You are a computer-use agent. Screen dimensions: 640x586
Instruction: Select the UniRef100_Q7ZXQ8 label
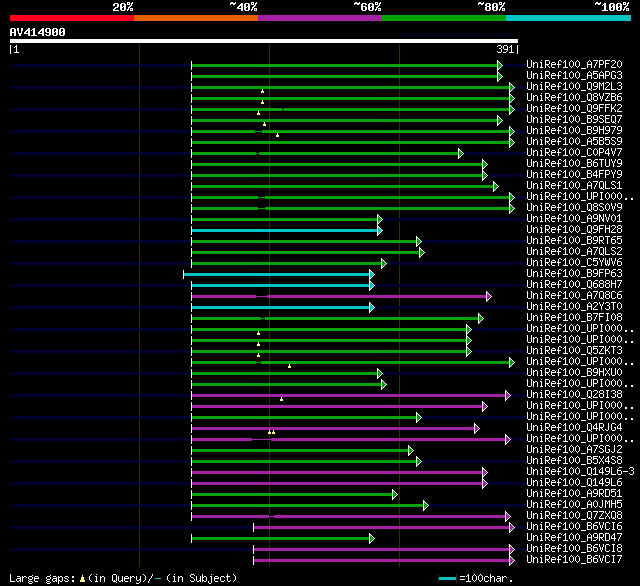click(x=574, y=516)
